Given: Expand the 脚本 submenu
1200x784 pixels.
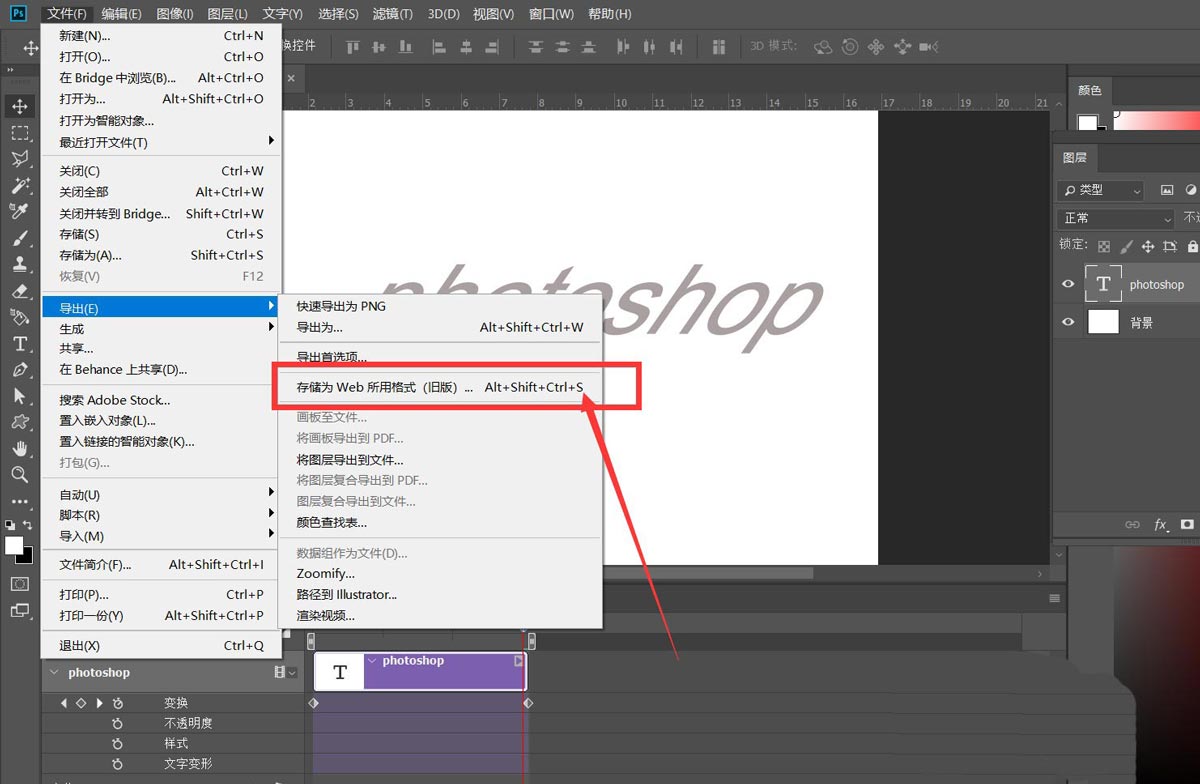Looking at the screenshot, I should tap(161, 515).
